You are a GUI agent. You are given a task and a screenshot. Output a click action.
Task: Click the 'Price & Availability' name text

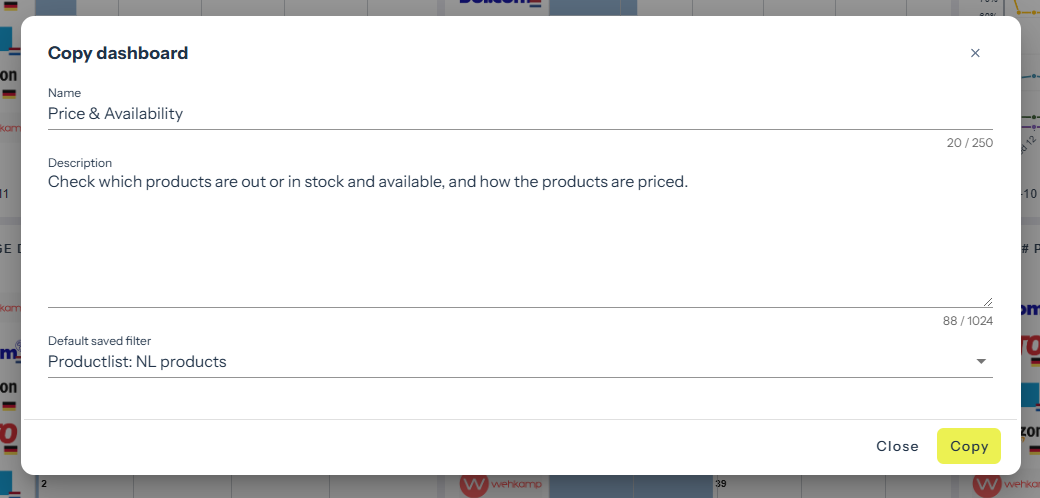[116, 114]
